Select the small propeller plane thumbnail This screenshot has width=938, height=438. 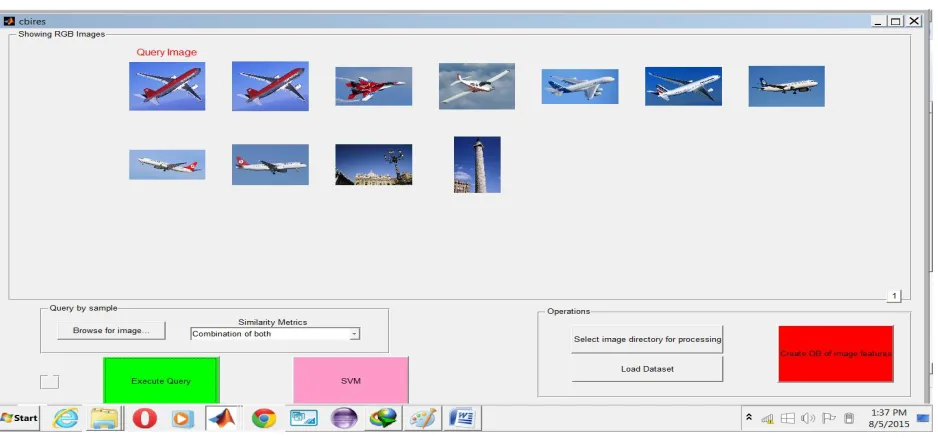(x=477, y=86)
